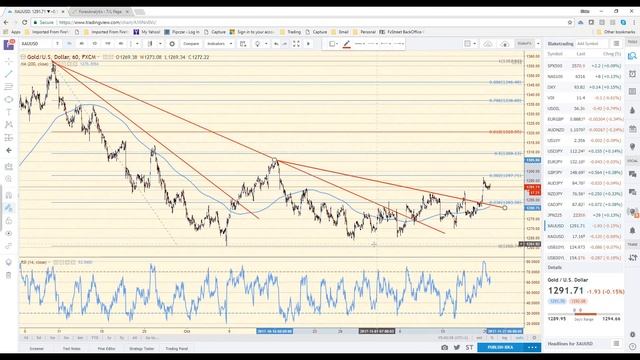Open the ideas bulb icon in right sidebar
Screen dimensions: 640x360
(x=632, y=147)
